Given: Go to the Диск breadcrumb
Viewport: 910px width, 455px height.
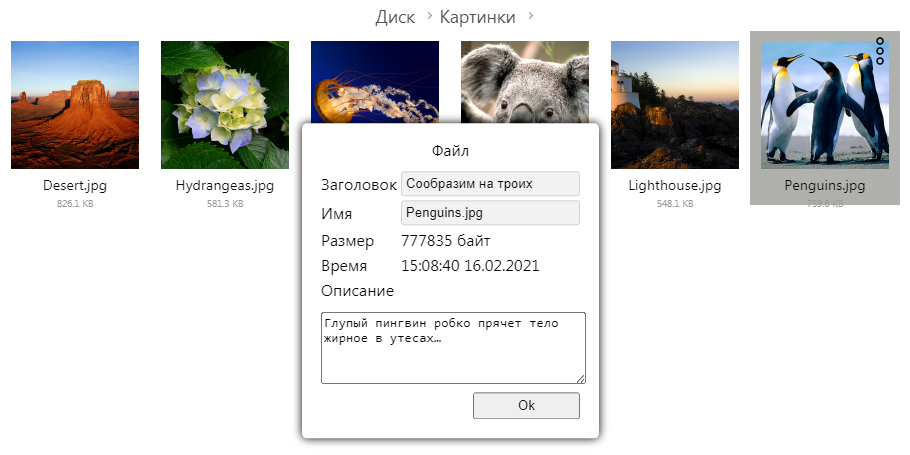Looking at the screenshot, I should pos(395,17).
